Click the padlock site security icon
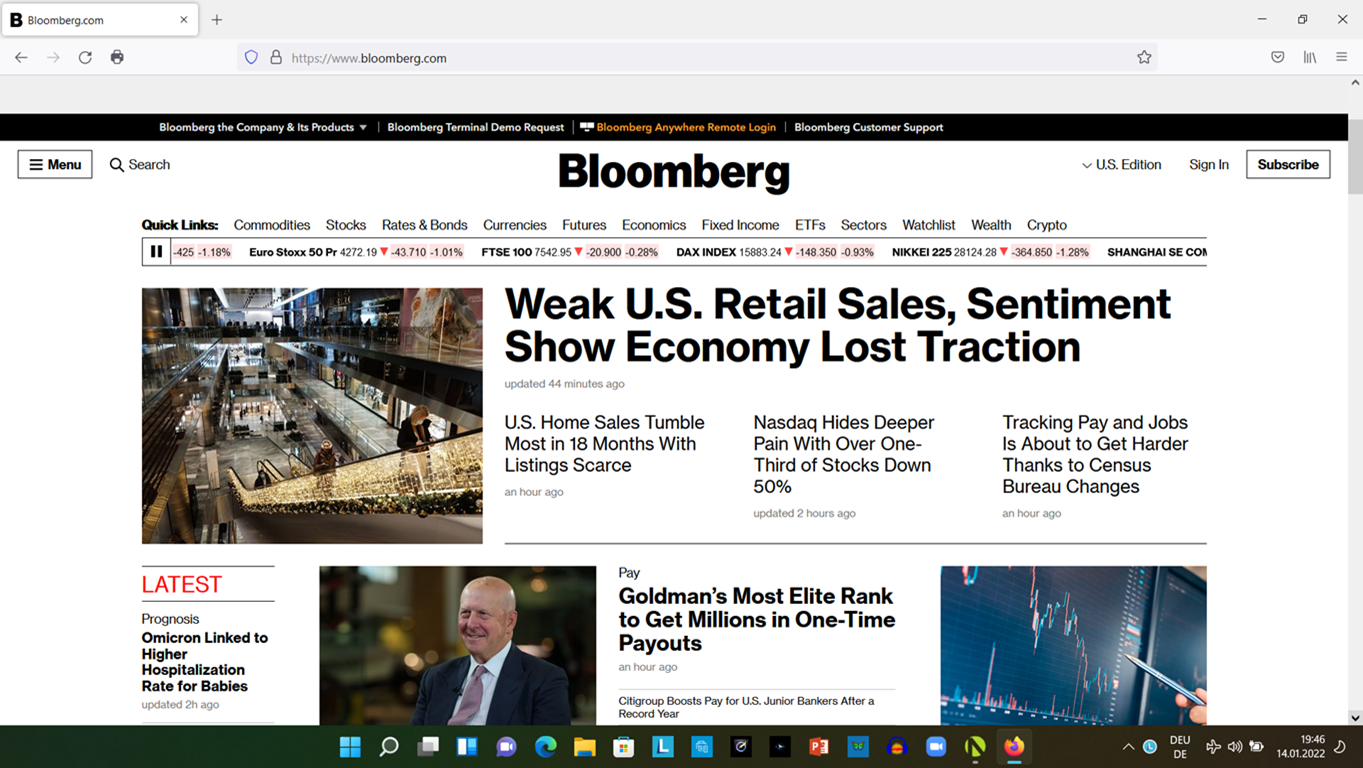1363x768 pixels. point(277,58)
